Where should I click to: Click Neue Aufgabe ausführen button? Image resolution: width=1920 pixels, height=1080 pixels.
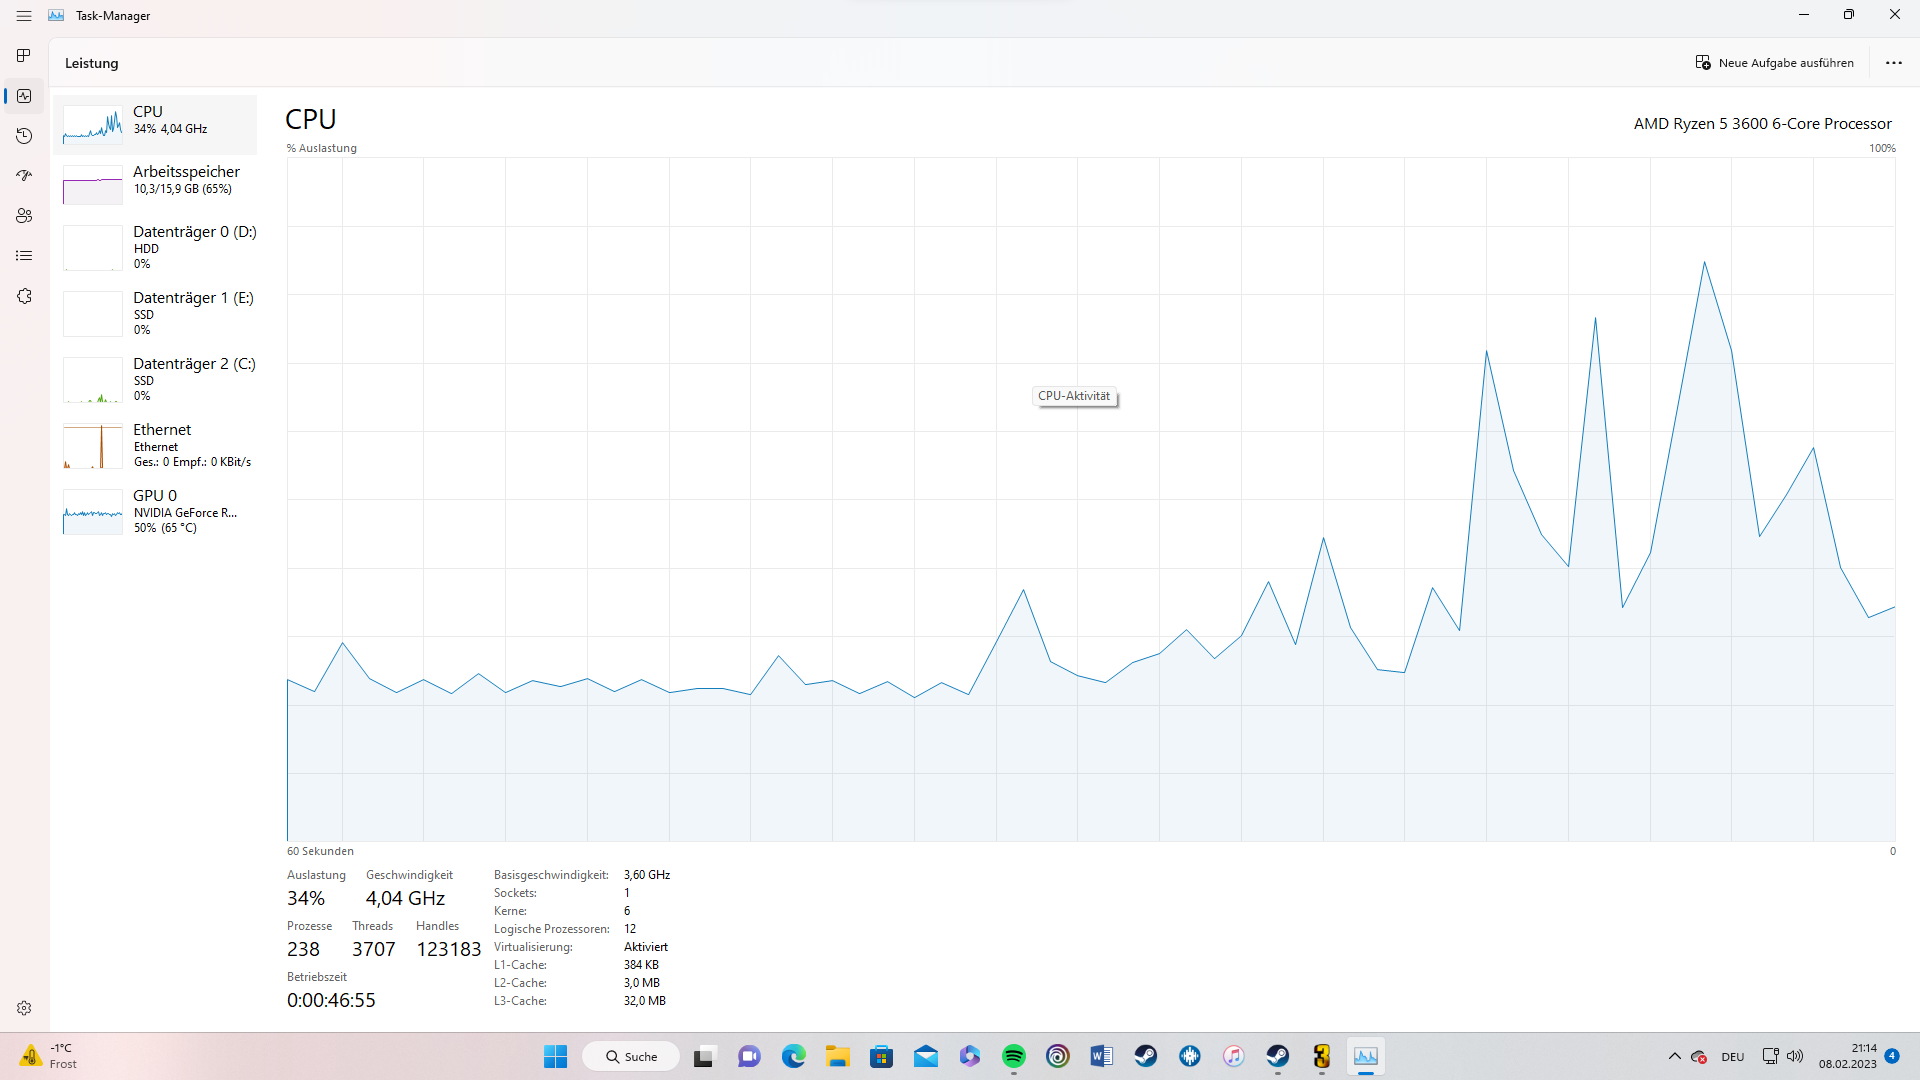click(1774, 63)
